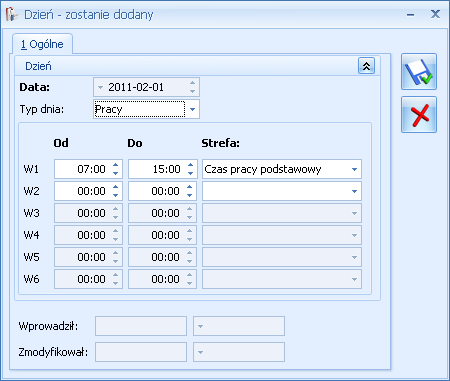This screenshot has height=381, width=450.
Task: Close the Dzień window
Action: (x=435, y=14)
